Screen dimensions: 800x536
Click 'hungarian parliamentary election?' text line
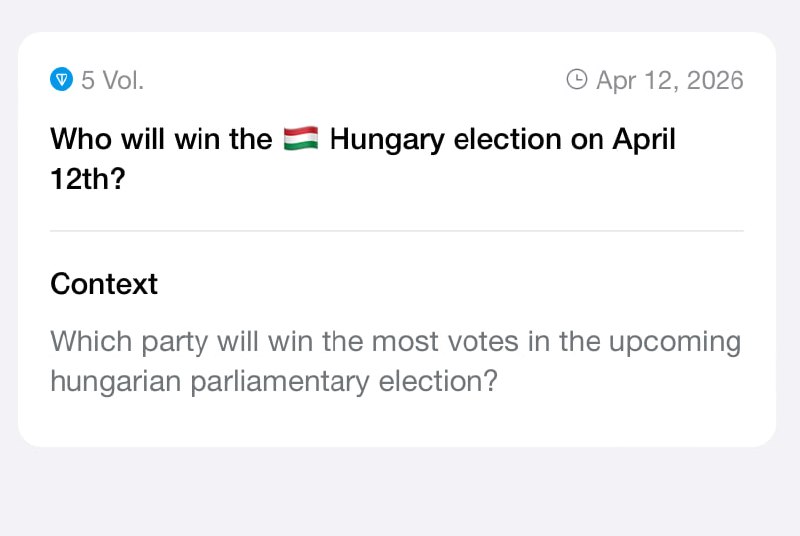[x=274, y=381]
